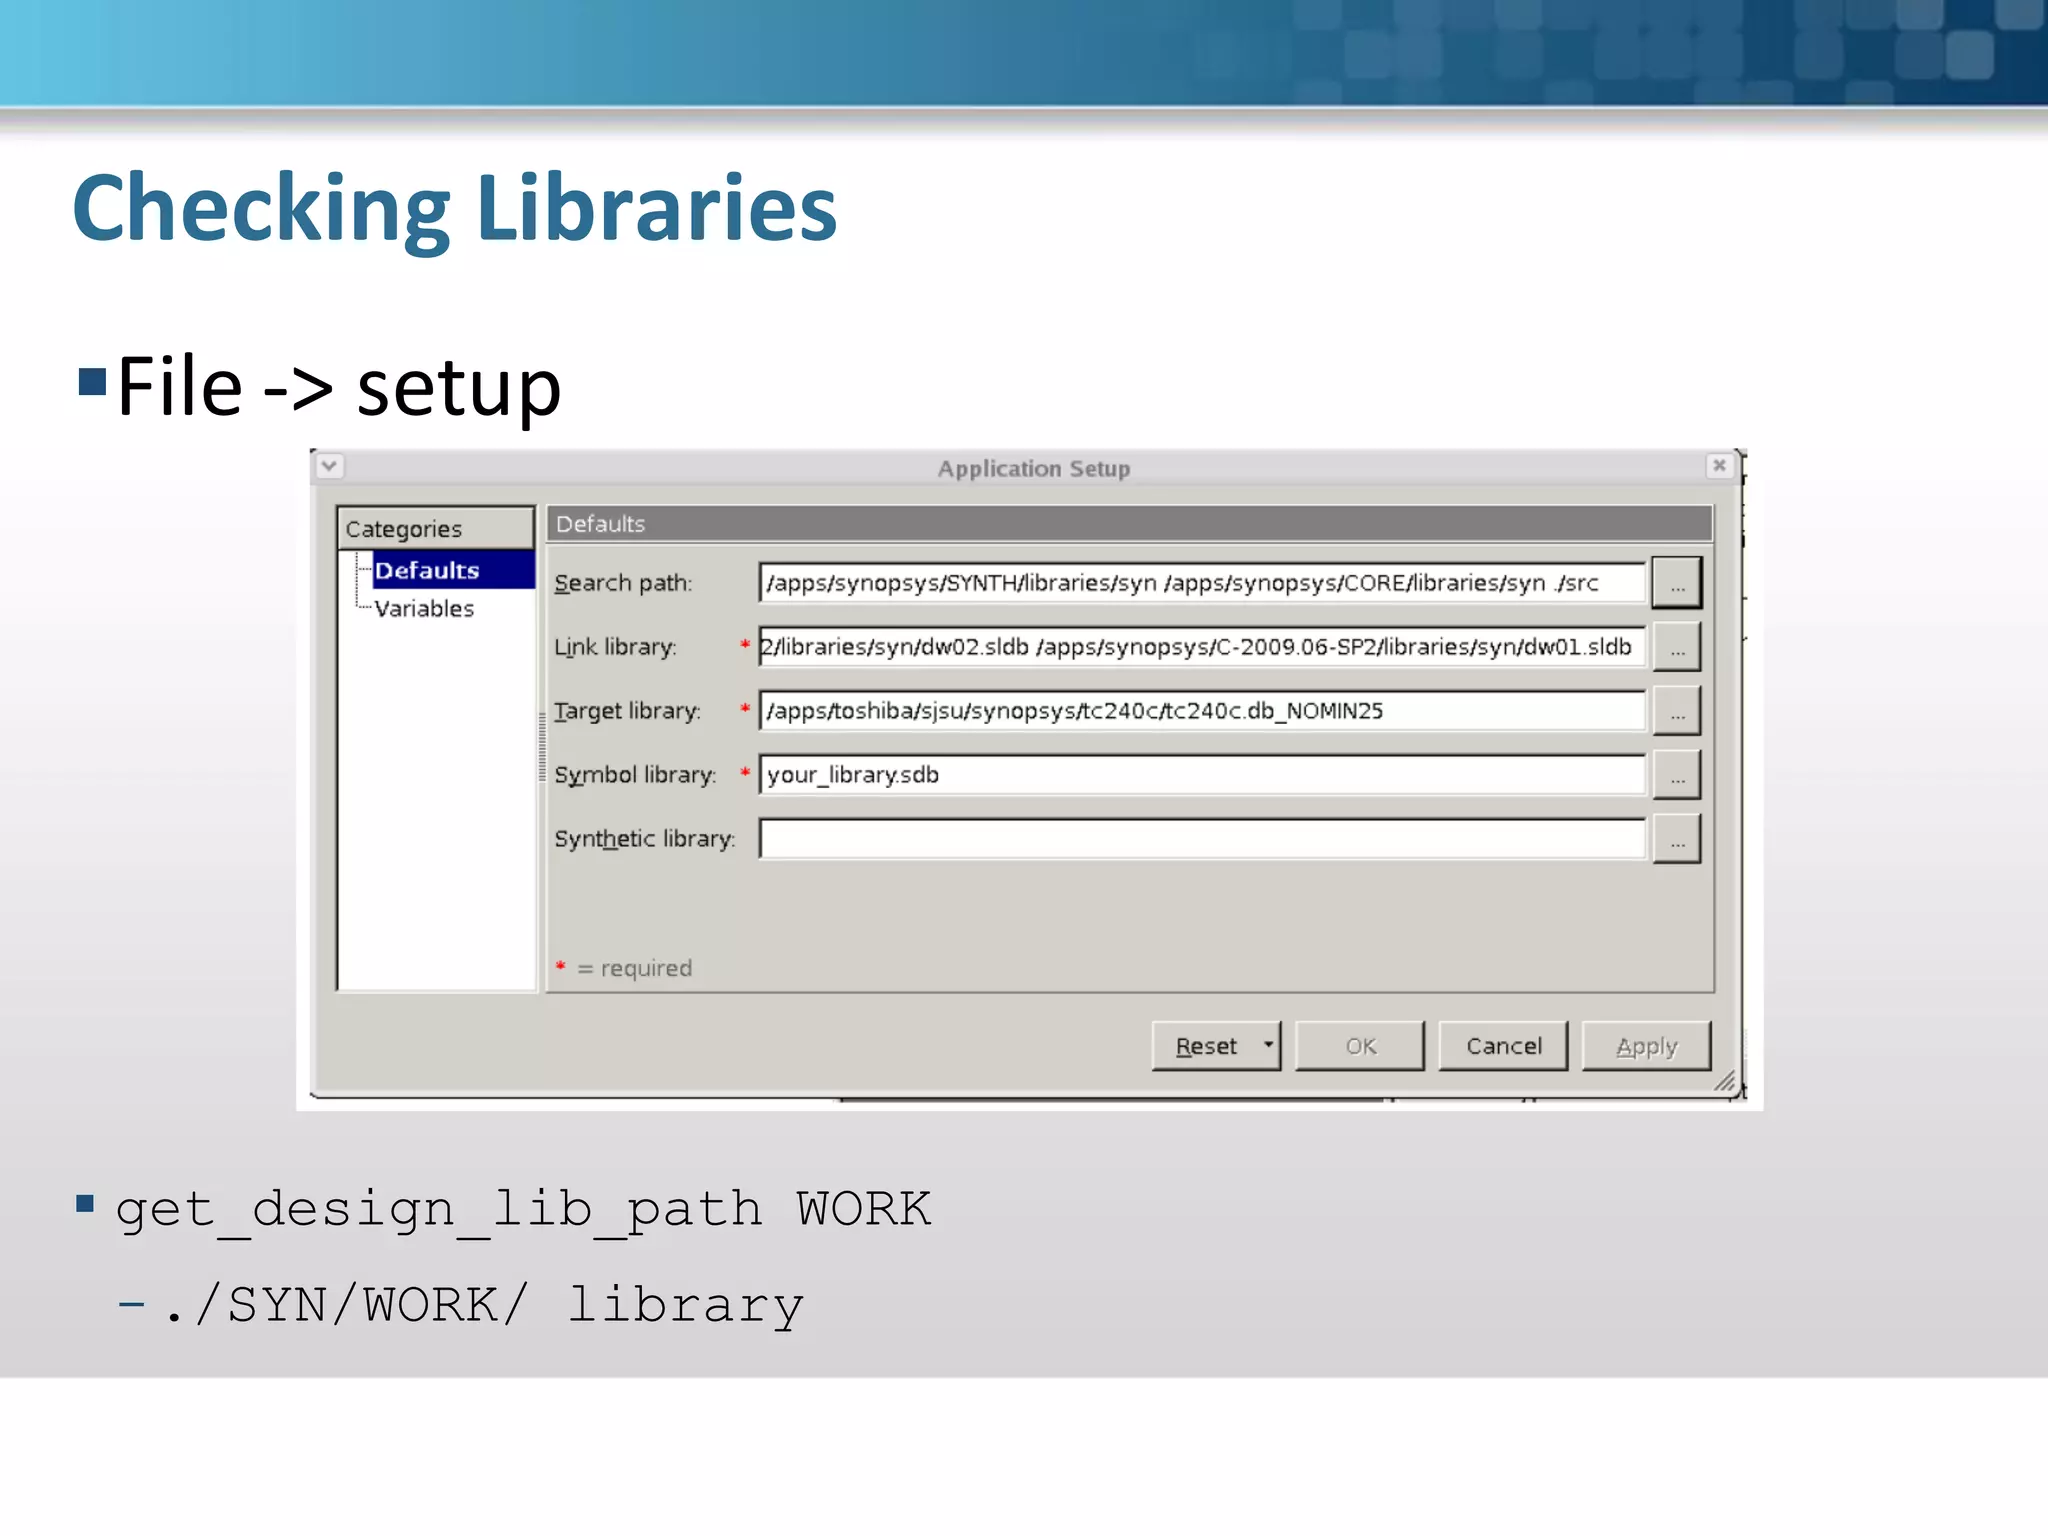
Task: Expand the Reset dropdown arrow
Action: click(x=1268, y=1045)
